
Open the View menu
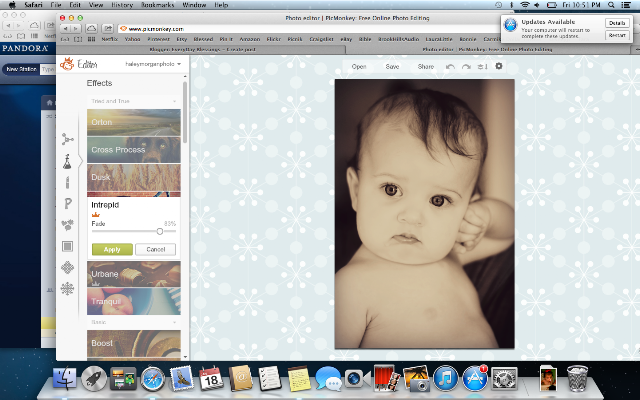tap(96, 5)
